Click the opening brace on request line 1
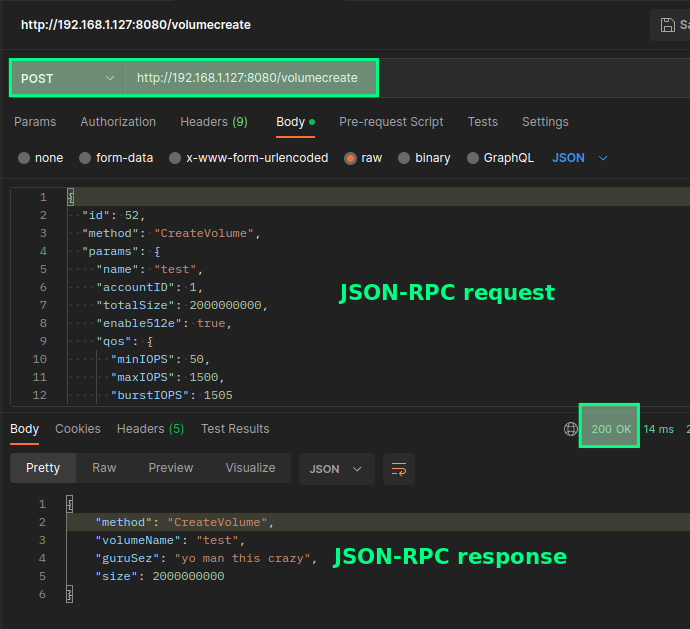690x629 pixels. point(70,197)
